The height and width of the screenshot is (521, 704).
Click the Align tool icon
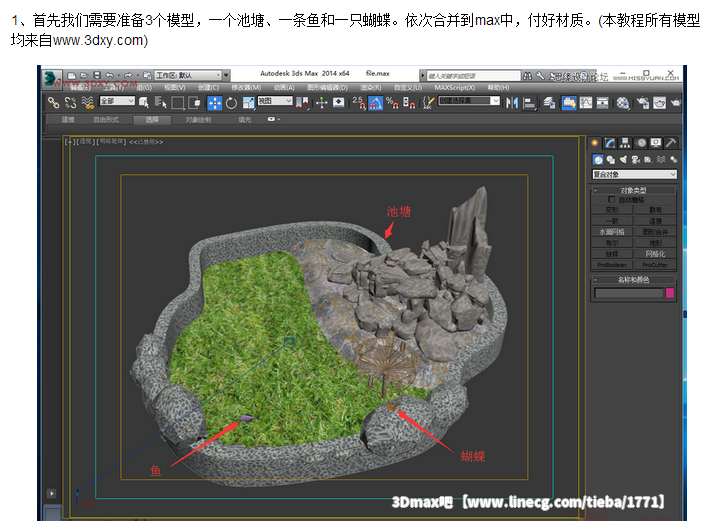530,103
